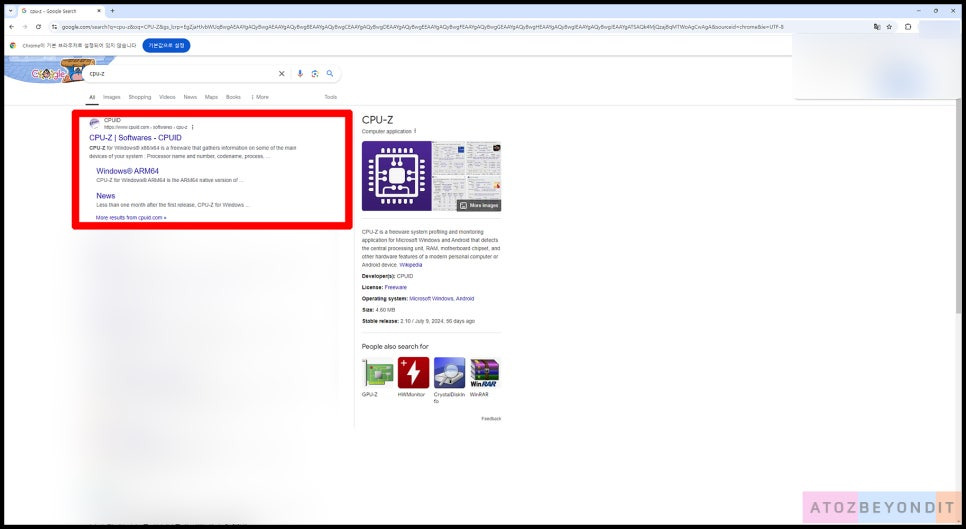
Task: Open the tab search dropdown arrow
Action: pos(10,11)
